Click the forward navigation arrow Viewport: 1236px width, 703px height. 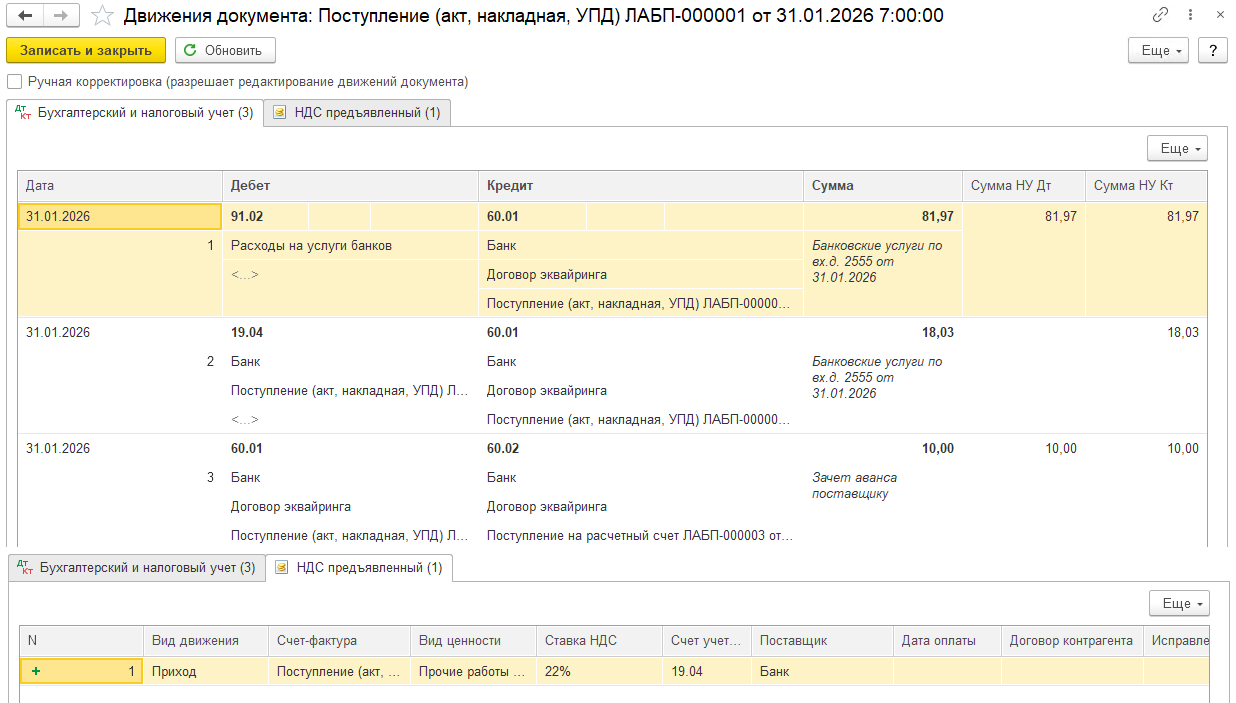click(x=60, y=16)
